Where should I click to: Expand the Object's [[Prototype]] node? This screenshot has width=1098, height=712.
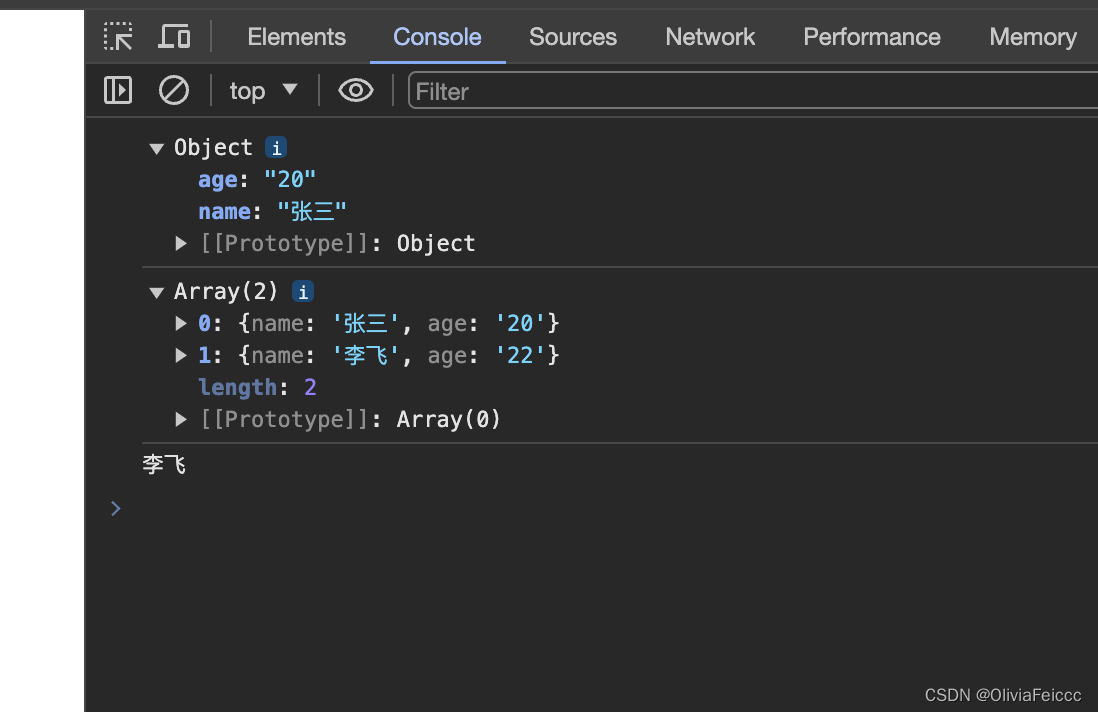pos(181,243)
